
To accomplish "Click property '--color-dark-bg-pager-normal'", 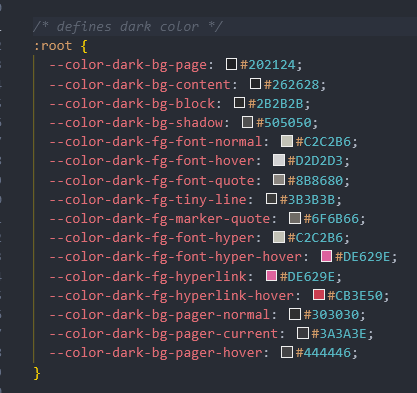I will coord(160,315).
